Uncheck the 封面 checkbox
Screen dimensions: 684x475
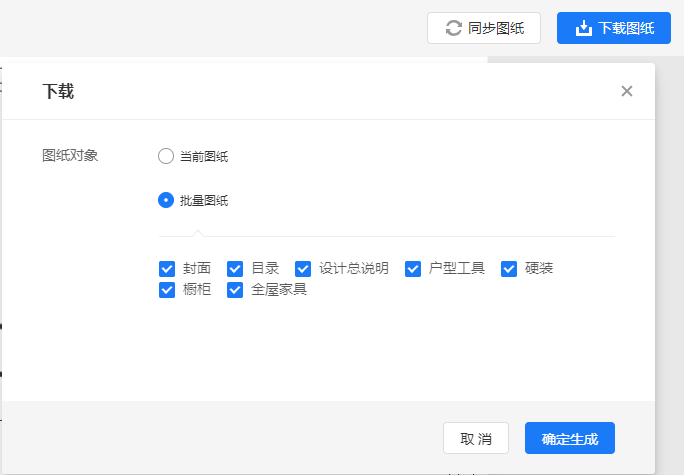click(x=167, y=268)
